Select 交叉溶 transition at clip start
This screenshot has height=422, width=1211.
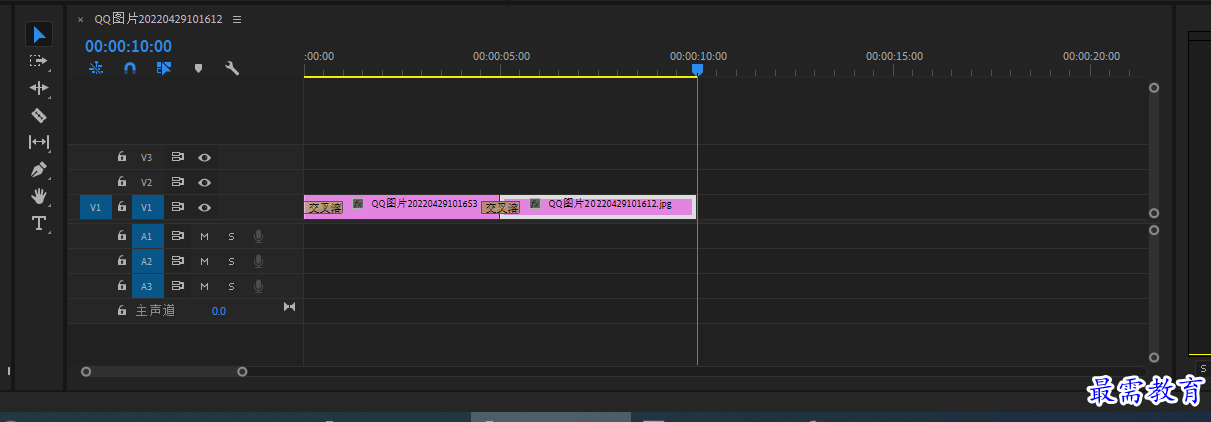[323, 208]
